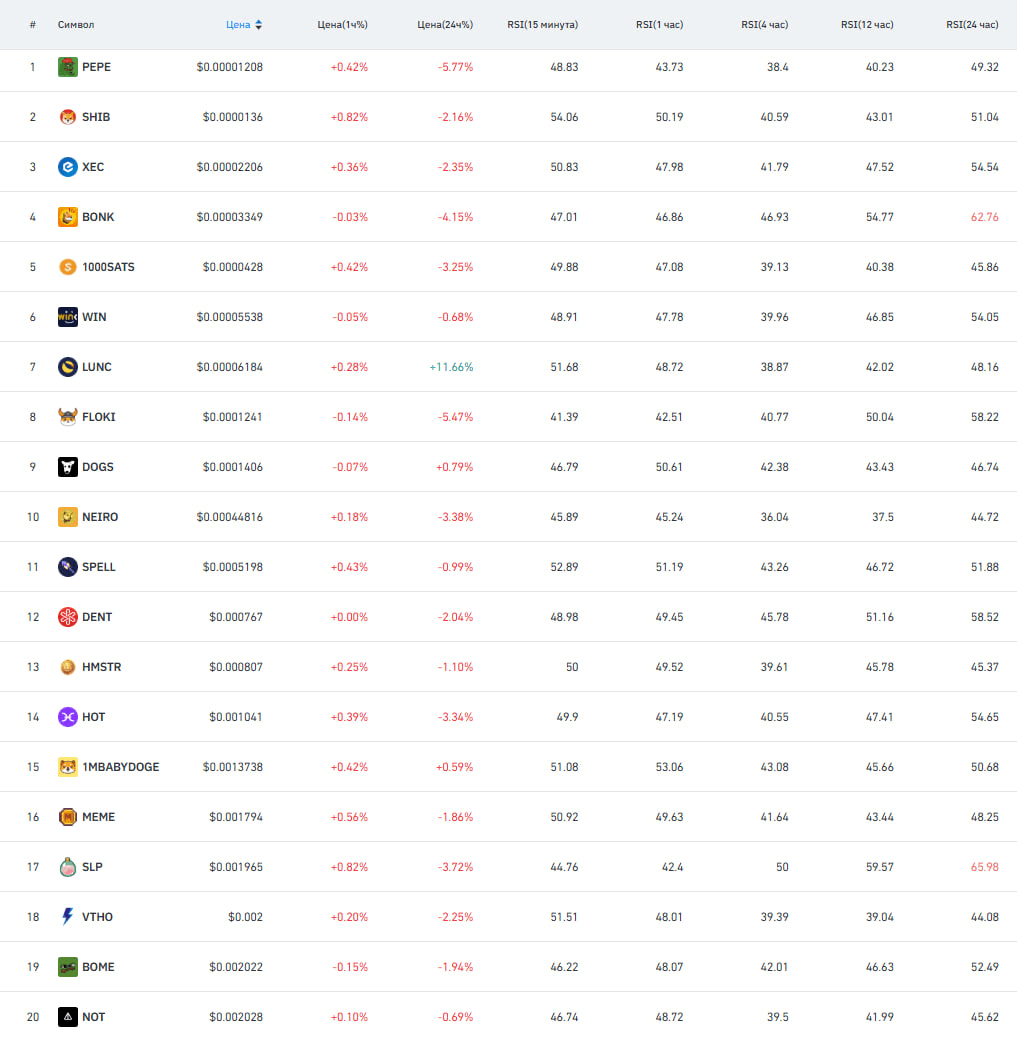Click the DOGS coin icon

point(68,467)
